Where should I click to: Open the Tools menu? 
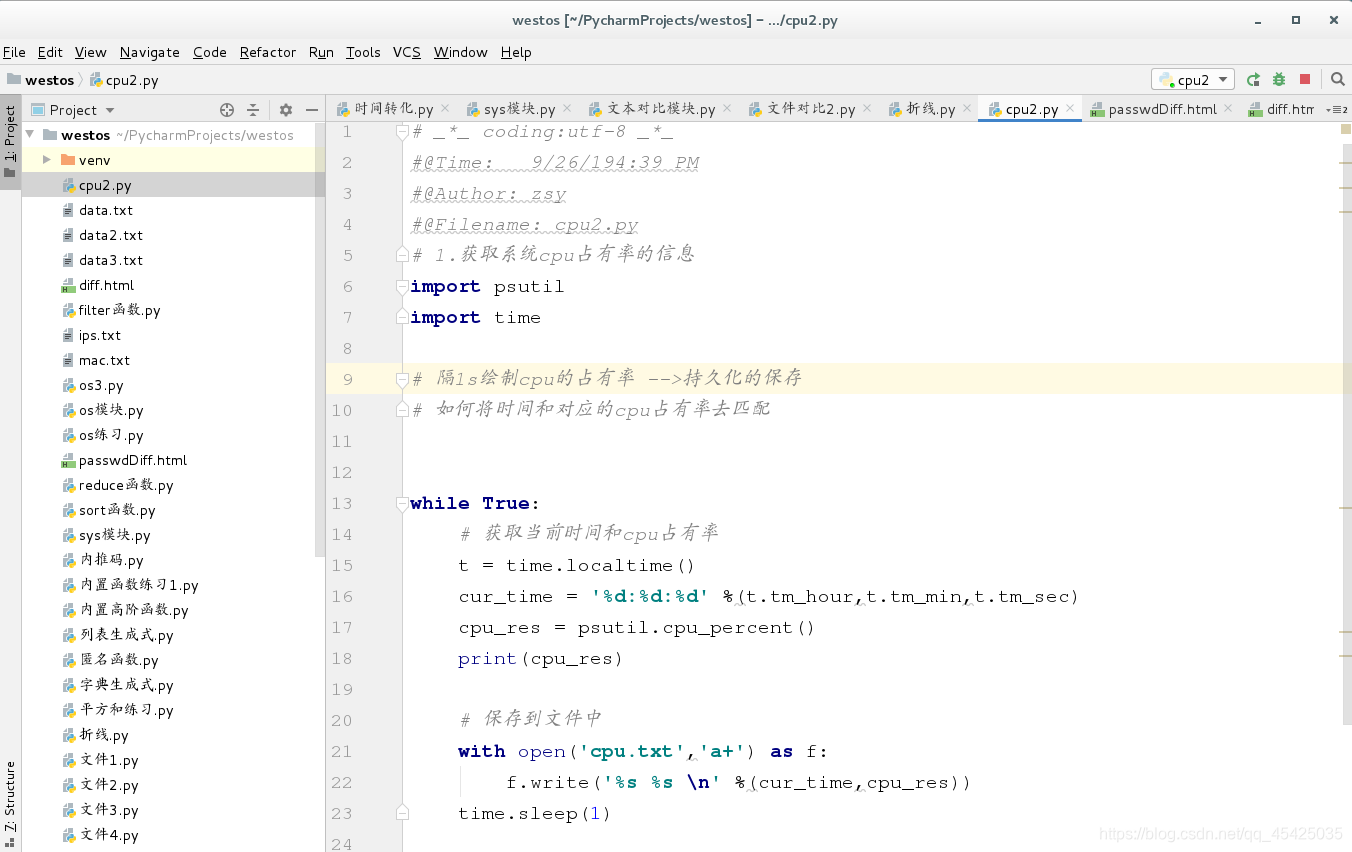click(x=363, y=52)
